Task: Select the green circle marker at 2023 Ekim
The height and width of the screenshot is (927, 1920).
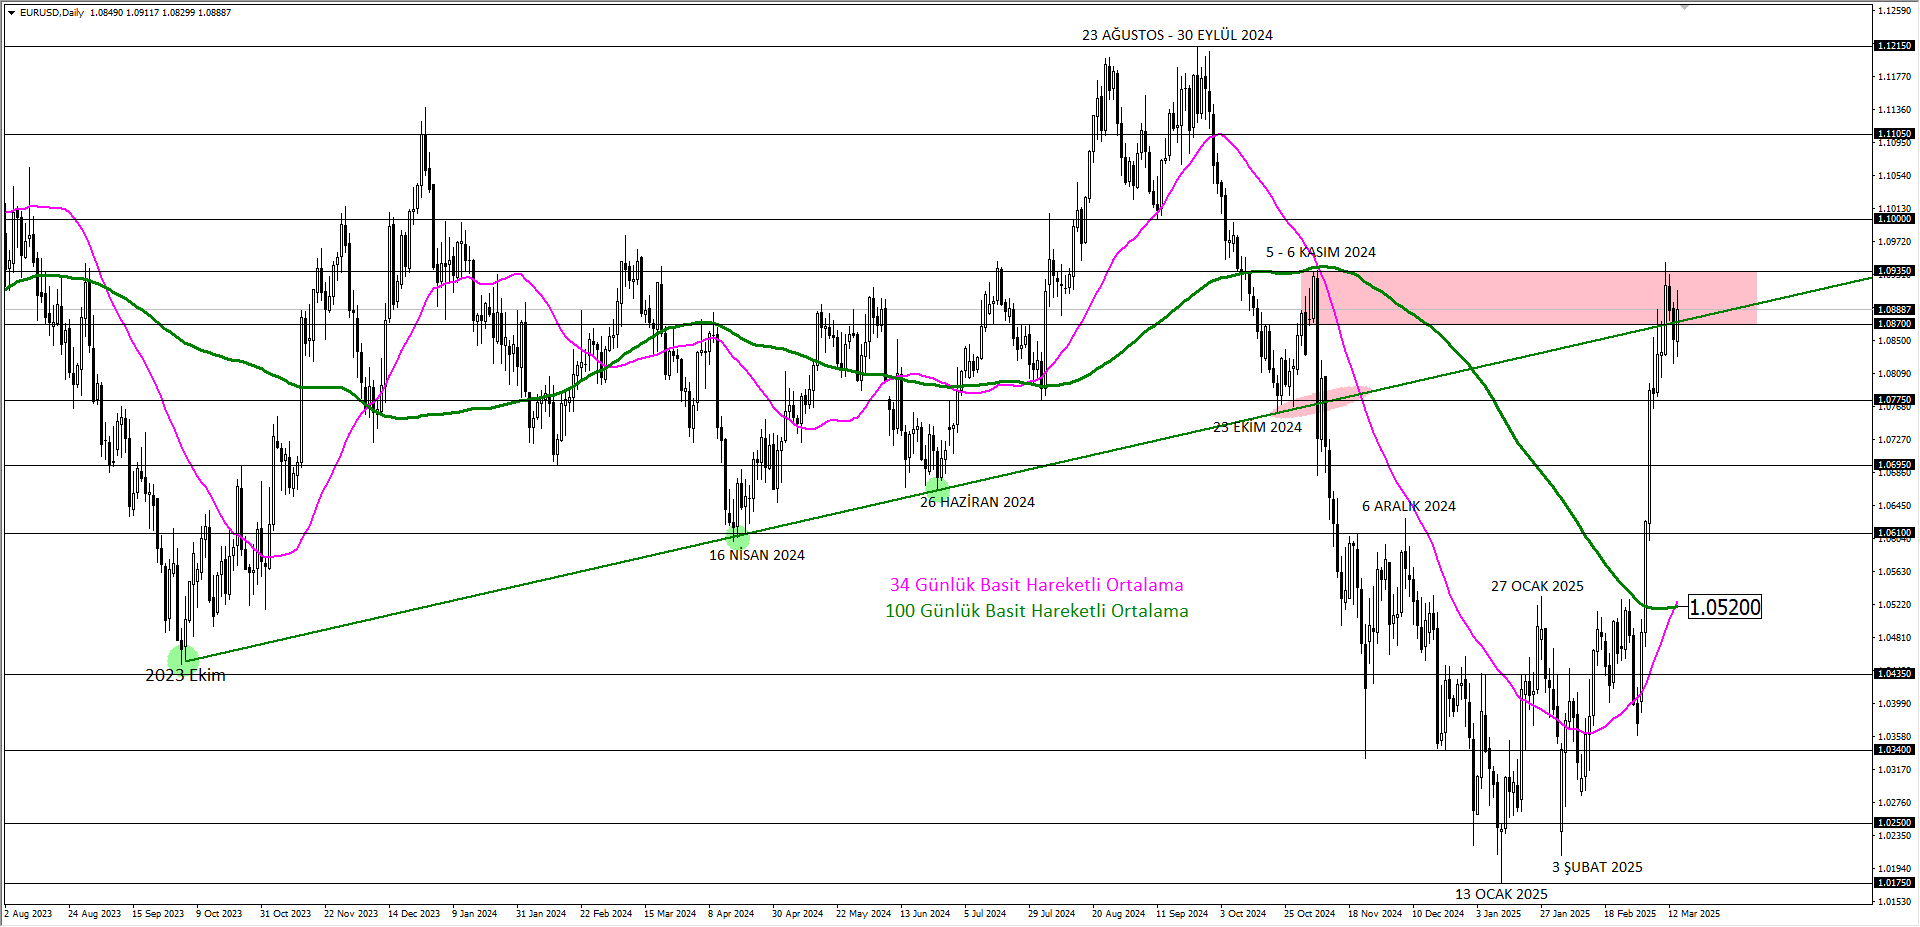Action: click(183, 659)
